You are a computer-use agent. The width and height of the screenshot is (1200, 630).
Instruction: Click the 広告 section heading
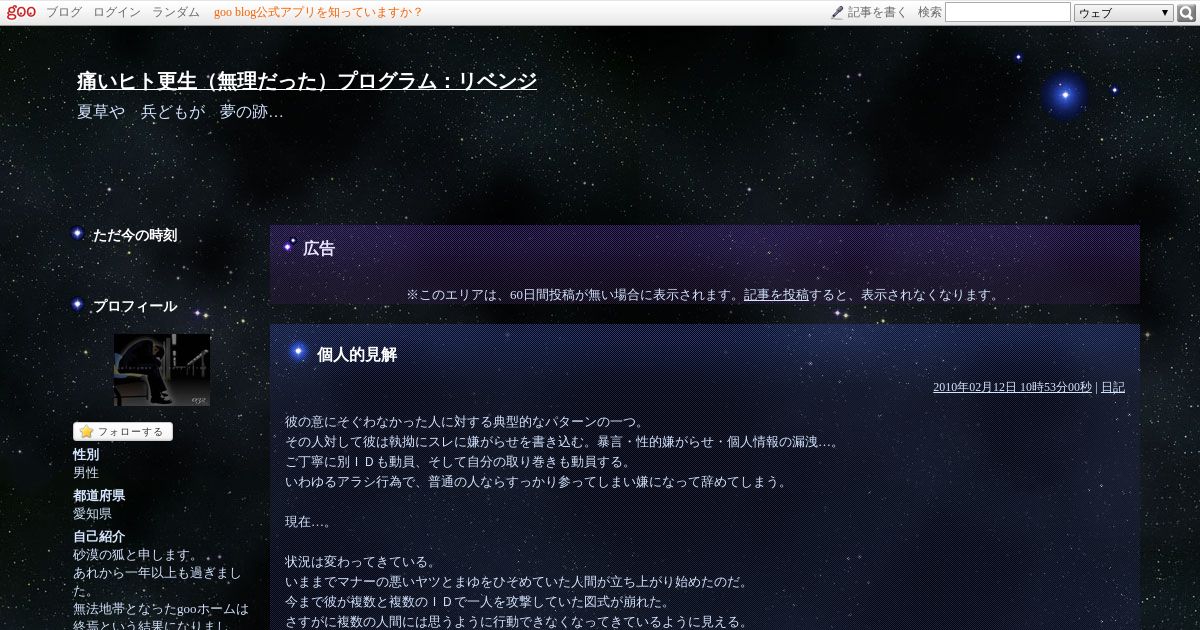click(319, 249)
